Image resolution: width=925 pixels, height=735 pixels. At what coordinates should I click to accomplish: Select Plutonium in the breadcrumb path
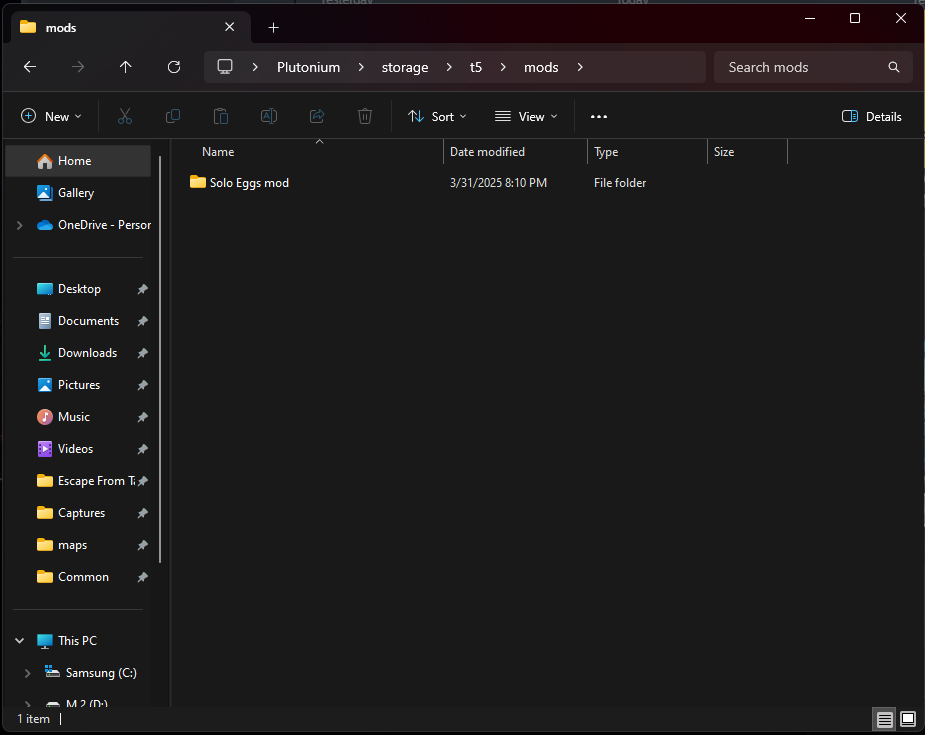click(x=308, y=67)
